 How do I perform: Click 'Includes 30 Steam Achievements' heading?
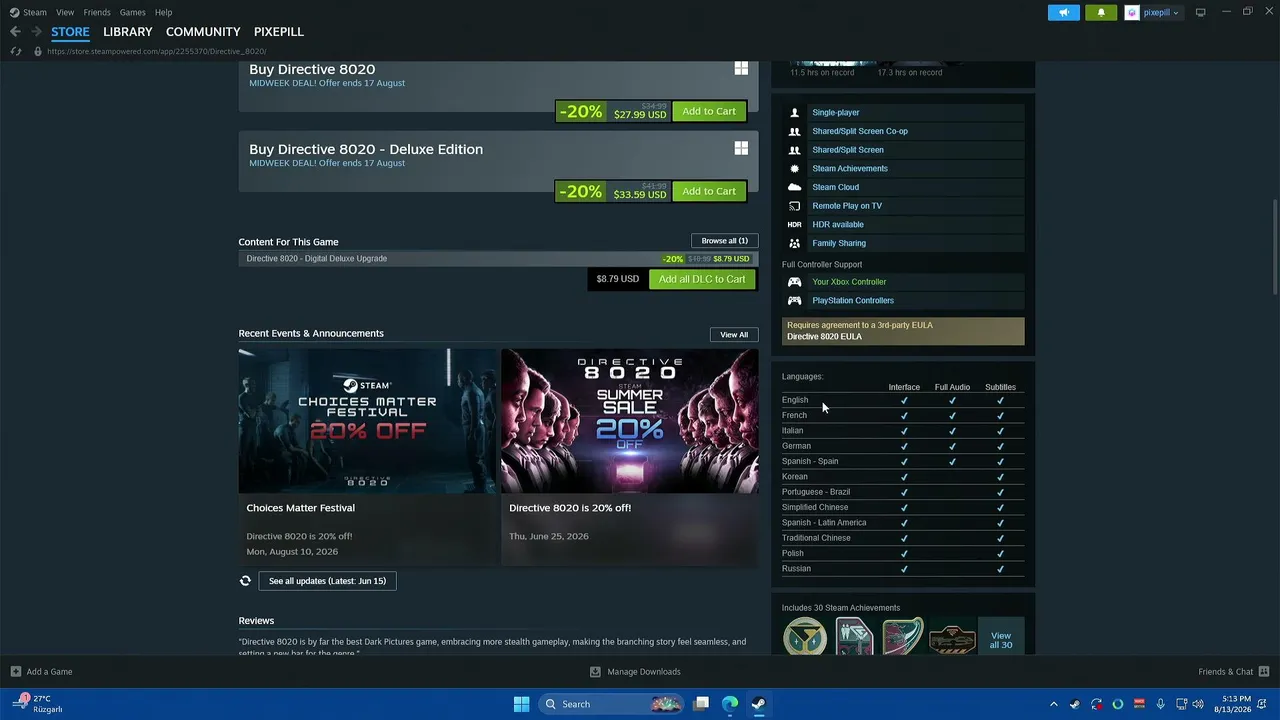pyautogui.click(x=841, y=608)
